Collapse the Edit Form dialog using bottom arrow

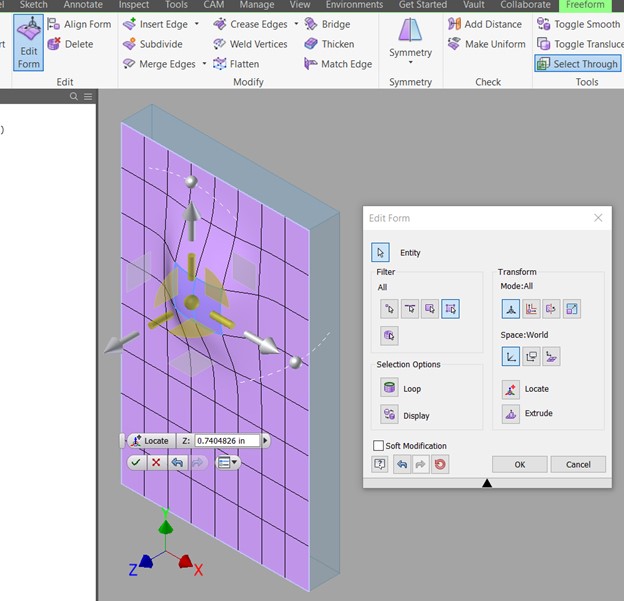[x=487, y=483]
